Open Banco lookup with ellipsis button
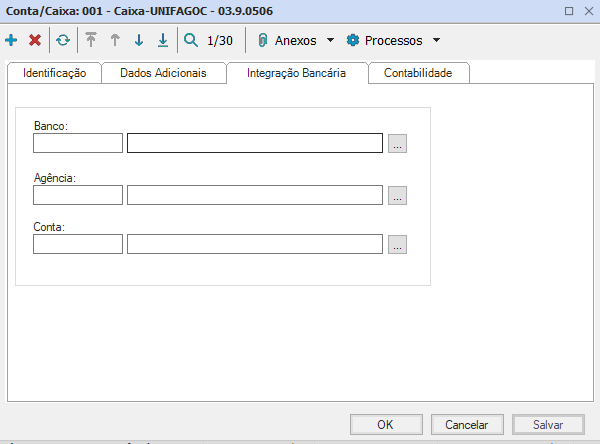The height and width of the screenshot is (444, 600). pos(398,144)
